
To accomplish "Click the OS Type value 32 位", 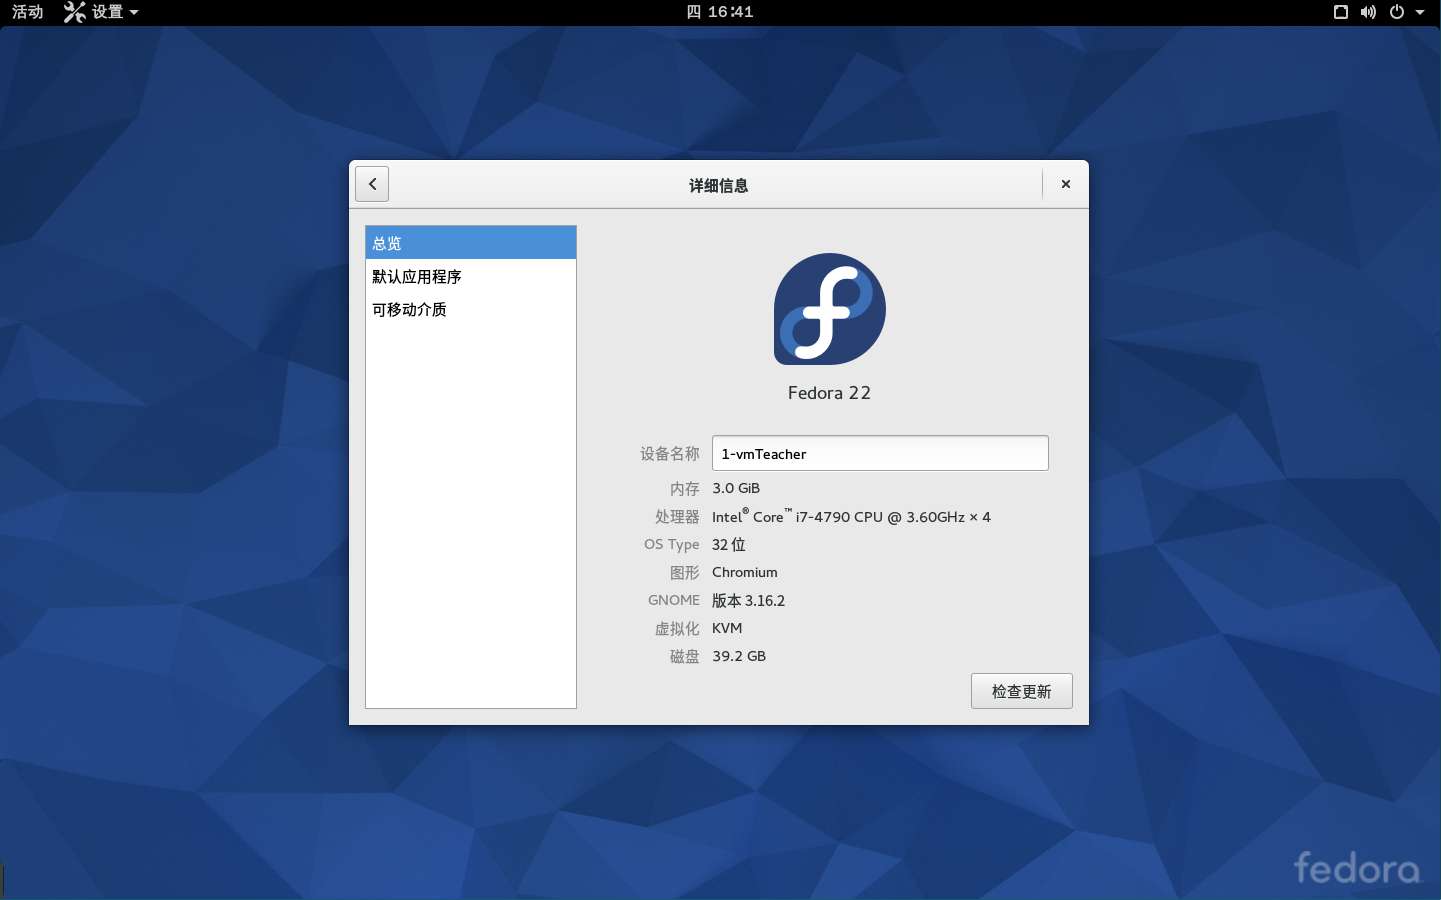I will click(x=729, y=545).
